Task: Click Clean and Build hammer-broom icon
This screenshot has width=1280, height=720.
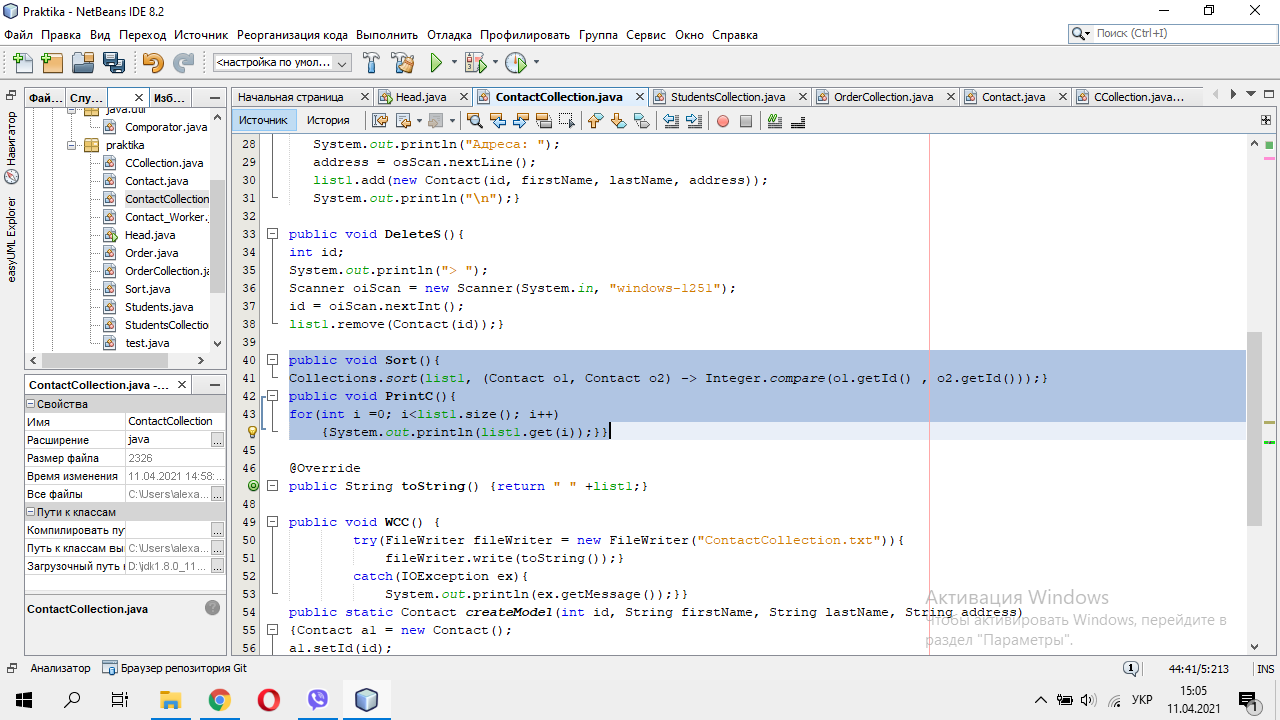Action: pos(403,63)
